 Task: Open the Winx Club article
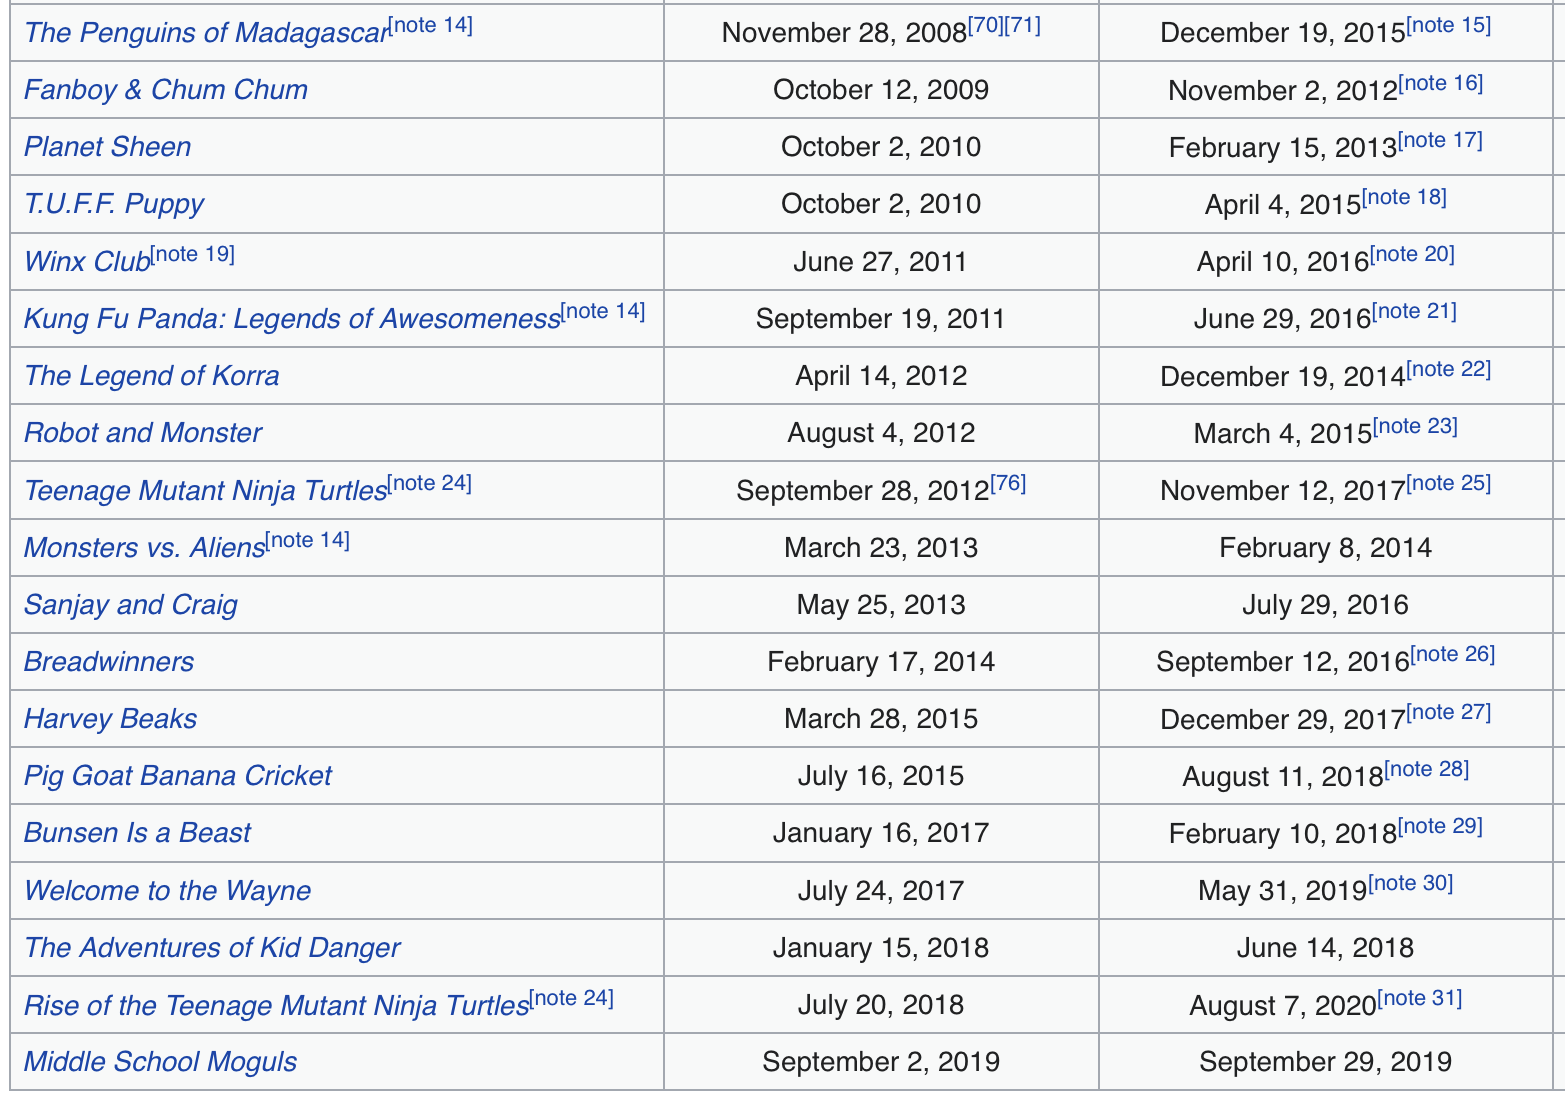click(x=87, y=262)
